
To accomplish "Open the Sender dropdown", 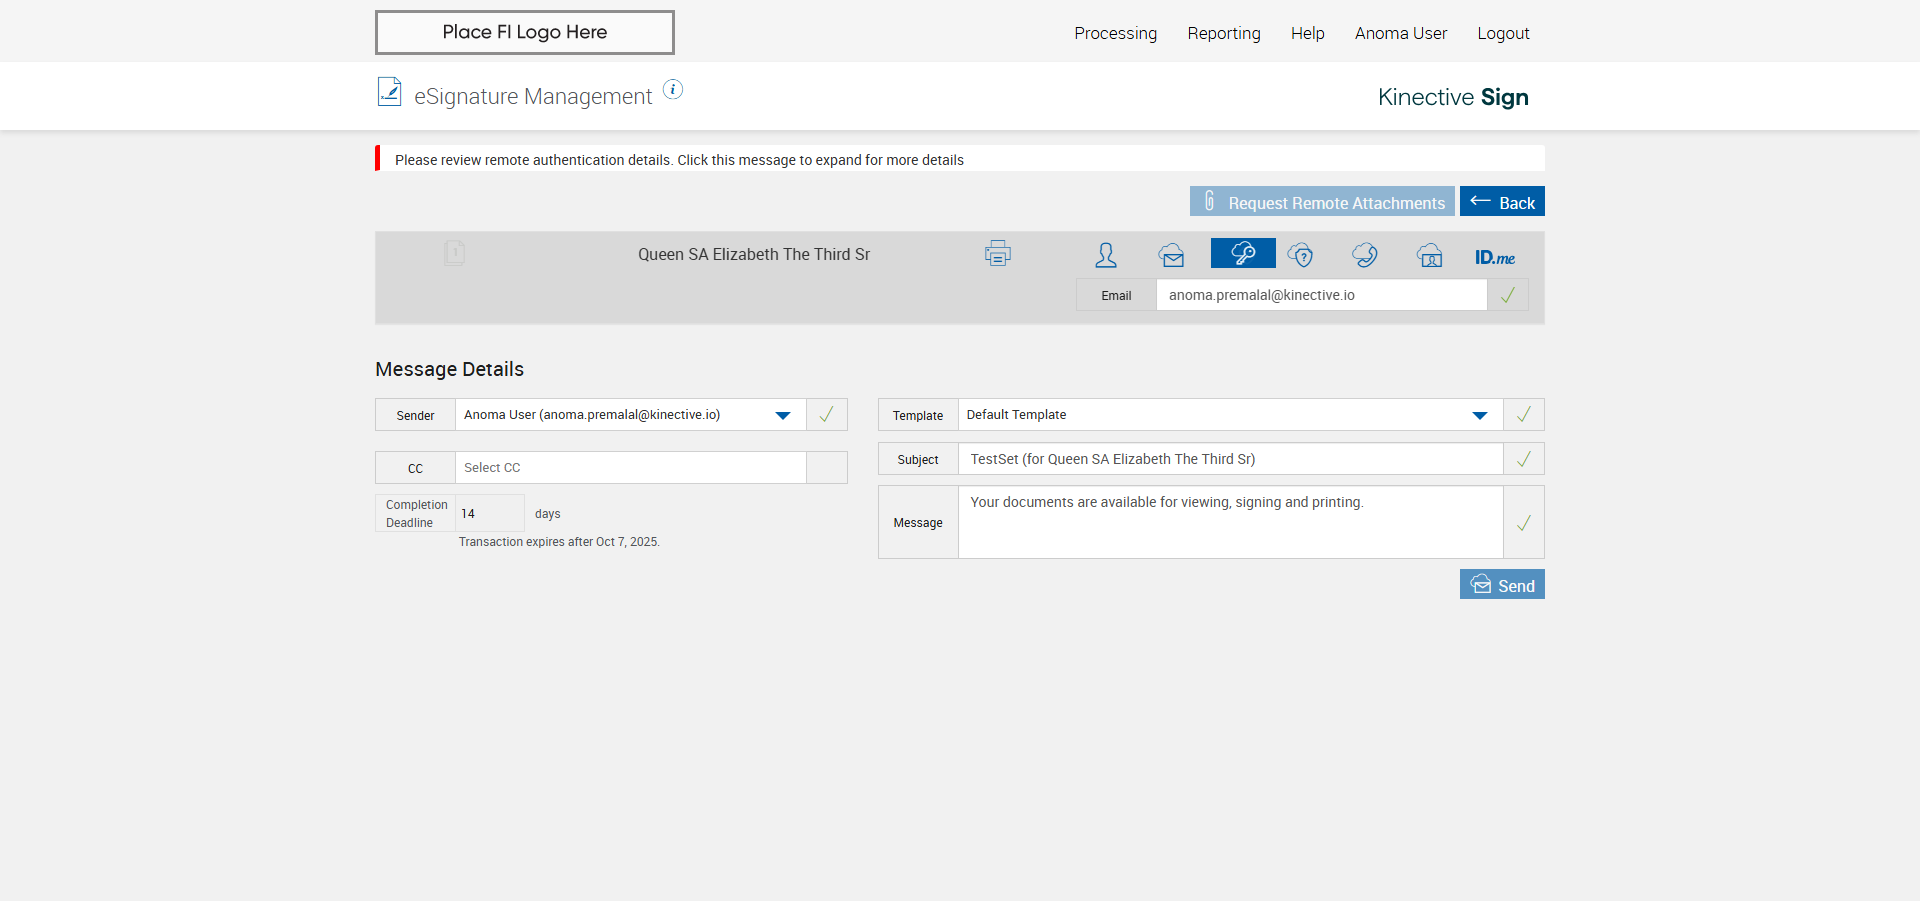I will pos(782,415).
